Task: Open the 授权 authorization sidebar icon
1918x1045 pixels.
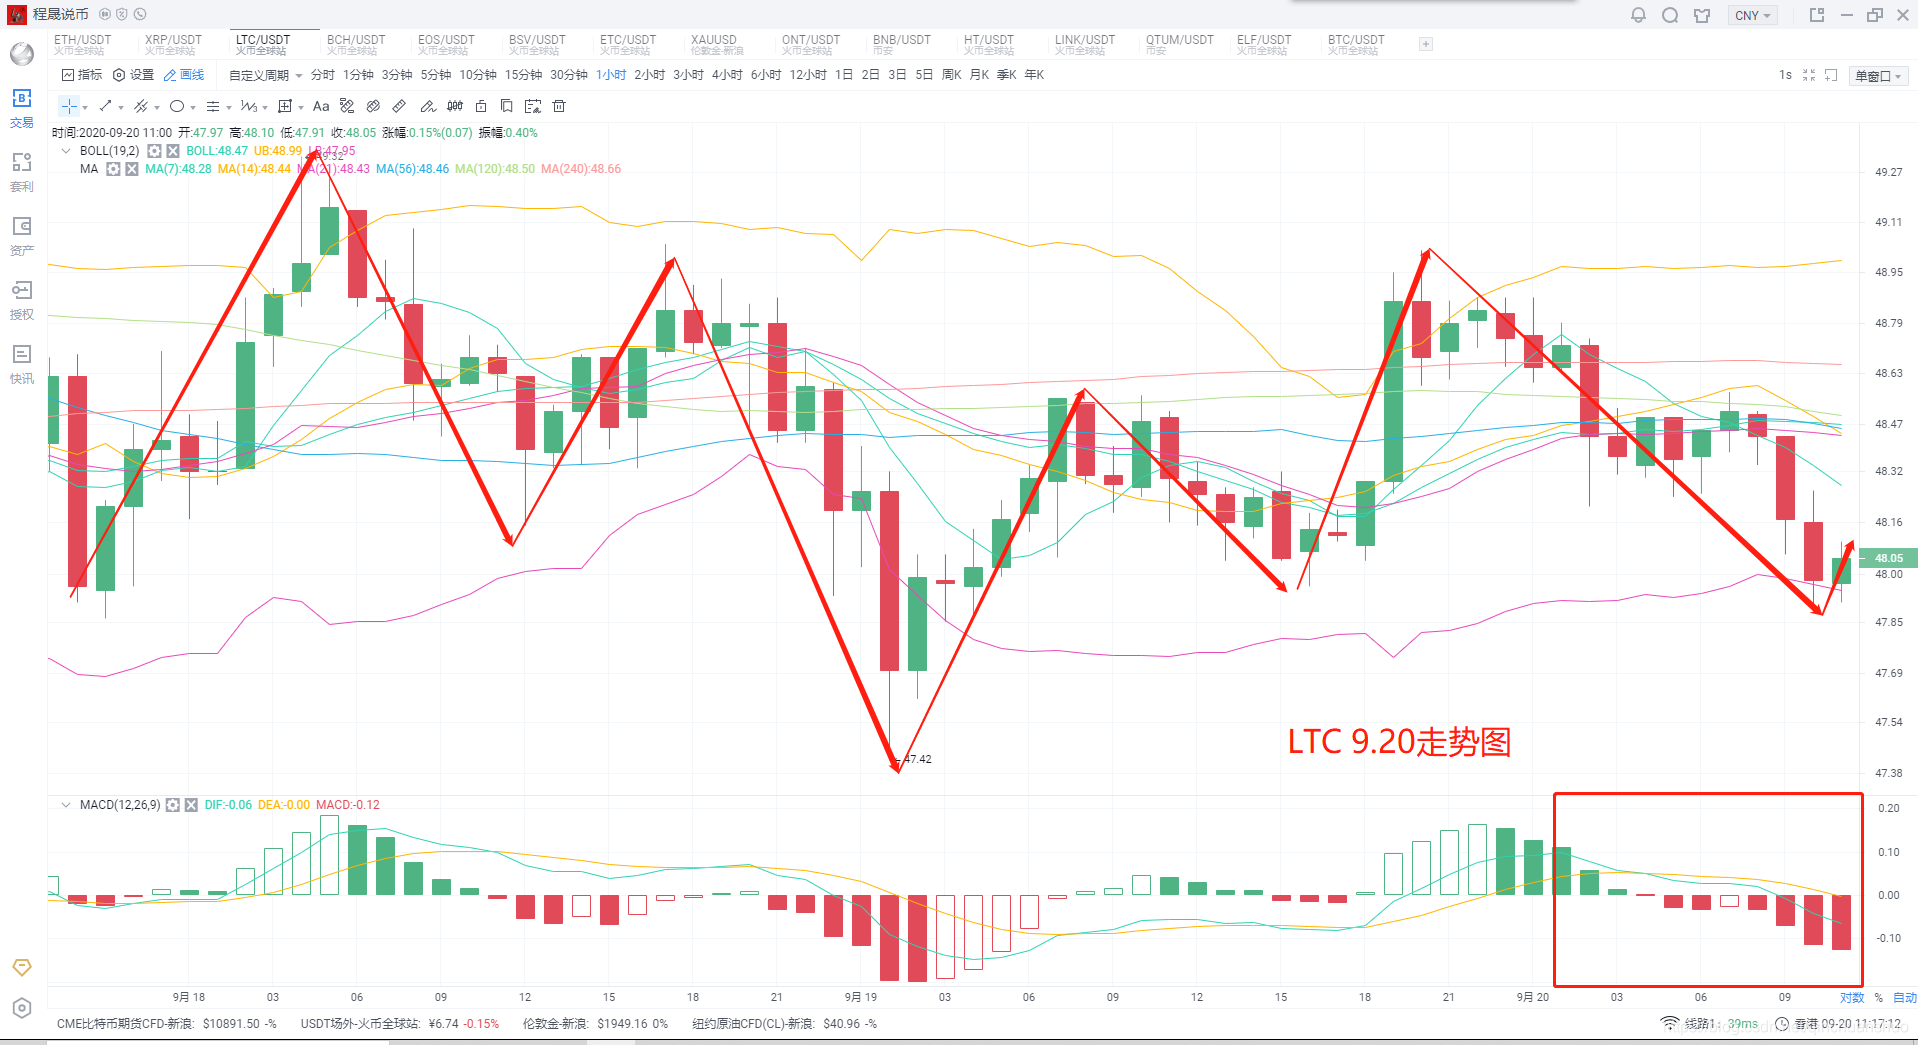Action: 22,300
